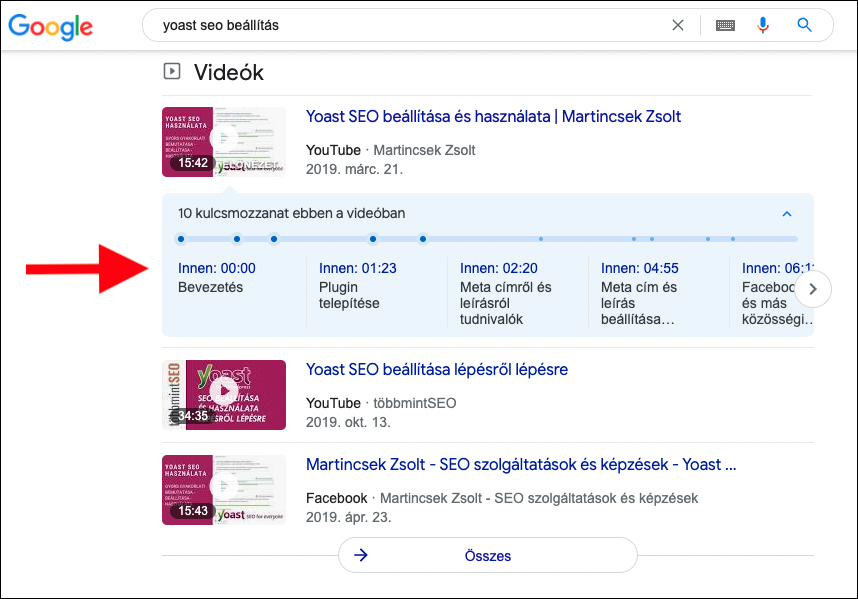The width and height of the screenshot is (858, 599).
Task: Start voice search with microphone icon
Action: pyautogui.click(x=763, y=25)
